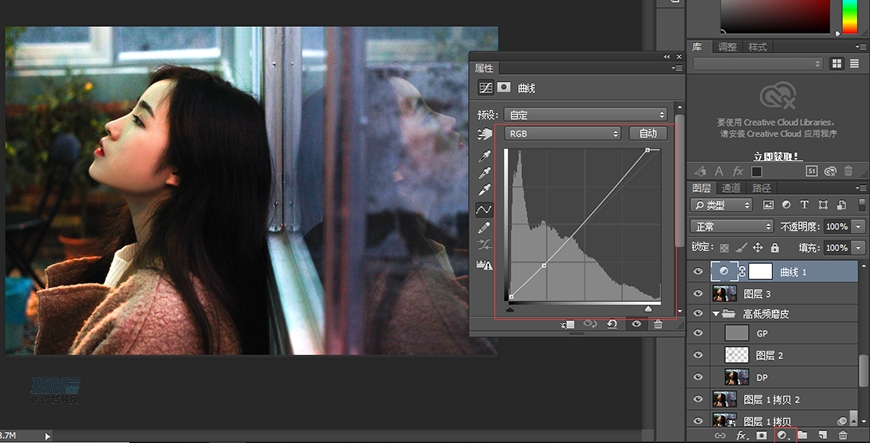Delete the adjustment layer from Properties panel
Viewport: 870px width, 443px height.
(658, 325)
